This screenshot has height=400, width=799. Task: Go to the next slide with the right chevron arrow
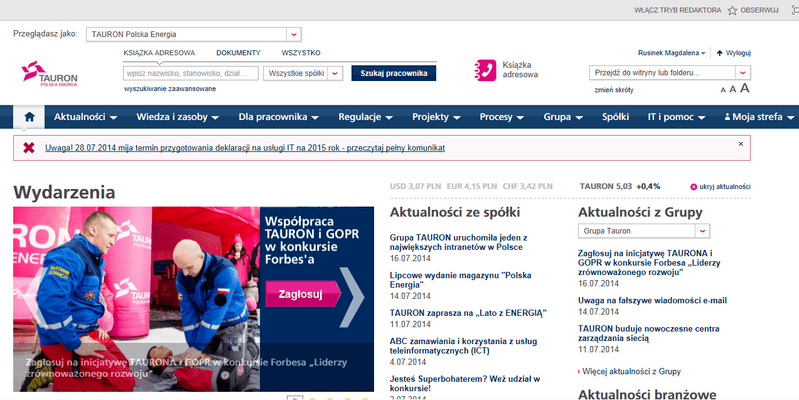[351, 297]
